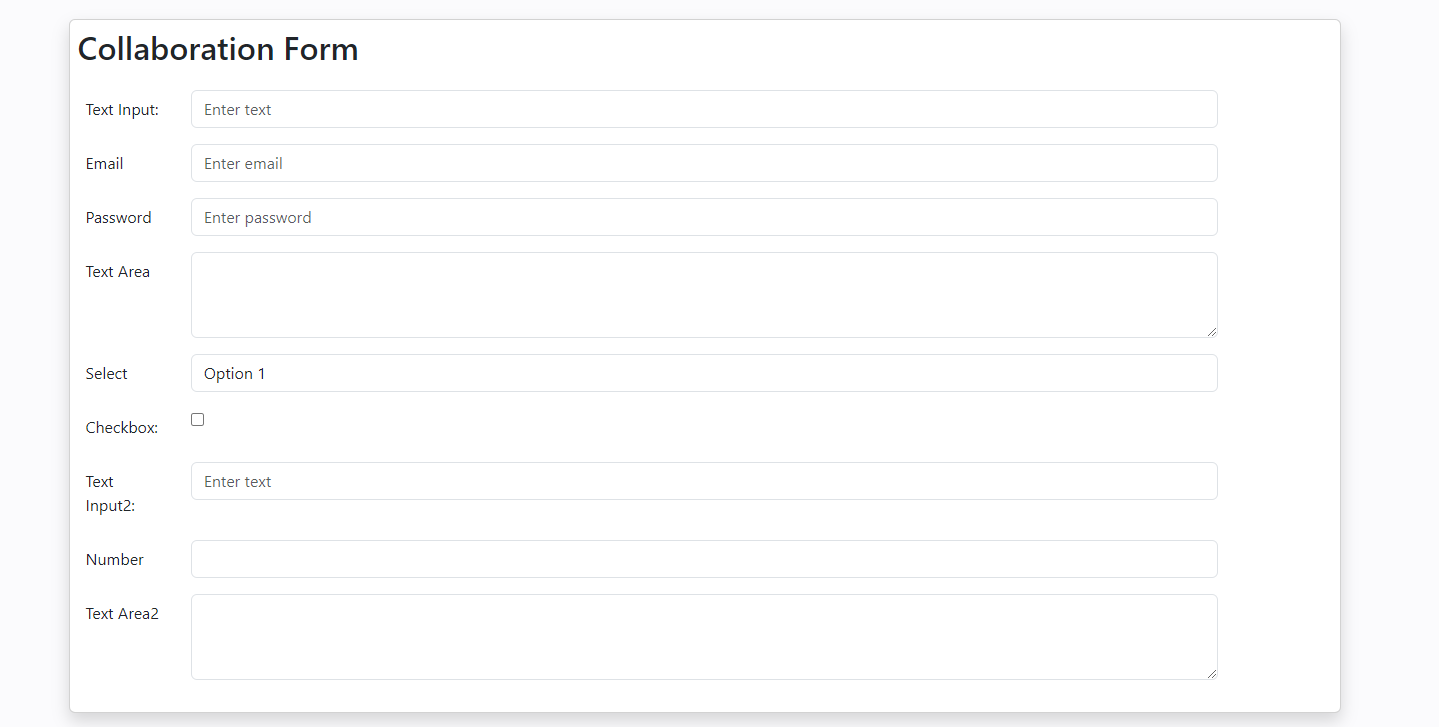Viewport: 1439px width, 727px height.
Task: Click the Text Area2 resize grip
Action: click(1212, 674)
